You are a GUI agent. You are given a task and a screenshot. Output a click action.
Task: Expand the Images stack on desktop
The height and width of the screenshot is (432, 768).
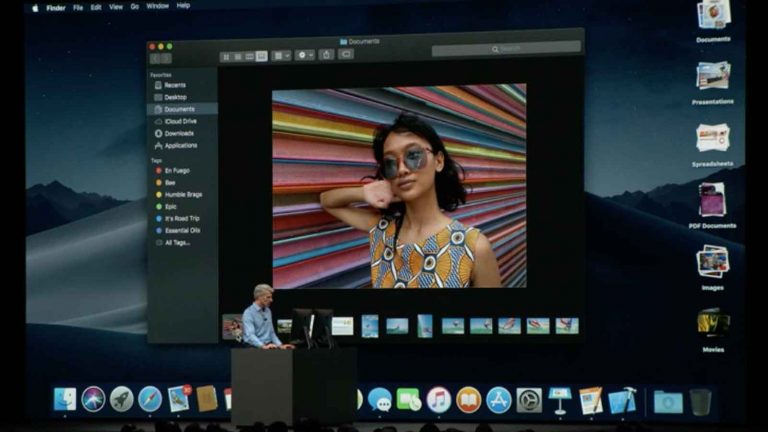click(x=713, y=263)
